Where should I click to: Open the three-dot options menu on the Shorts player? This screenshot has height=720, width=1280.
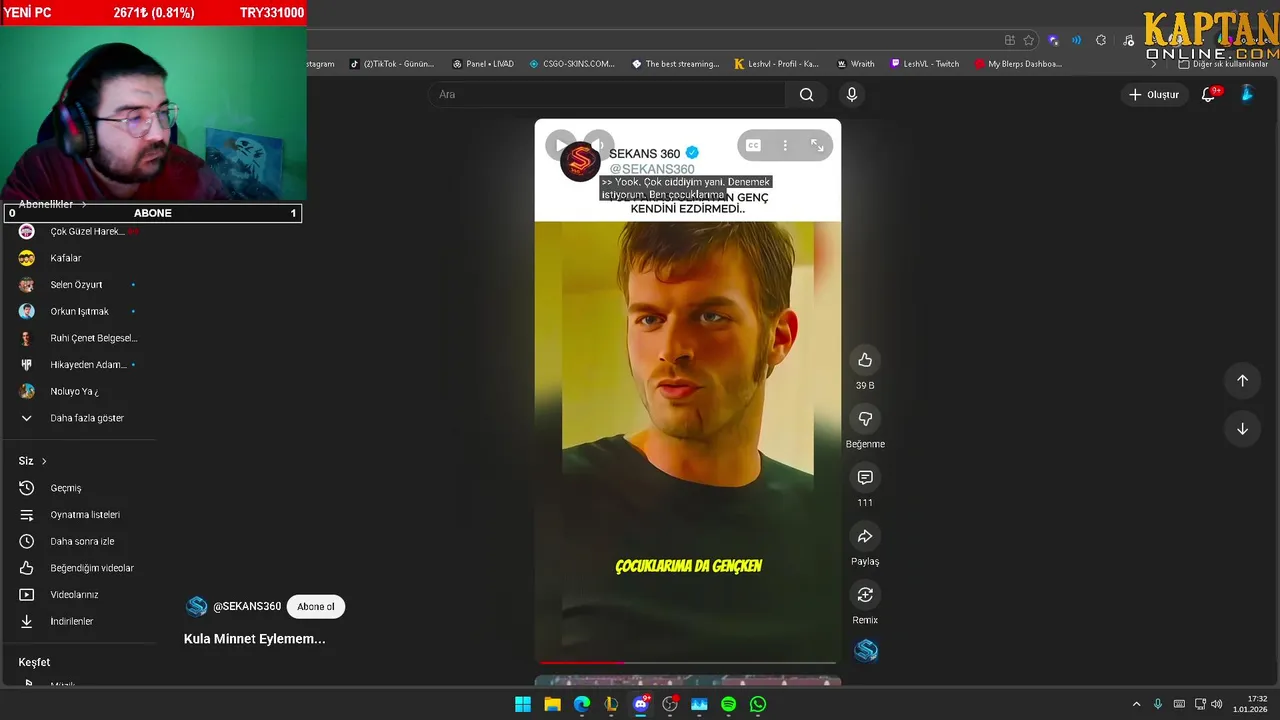(x=785, y=146)
